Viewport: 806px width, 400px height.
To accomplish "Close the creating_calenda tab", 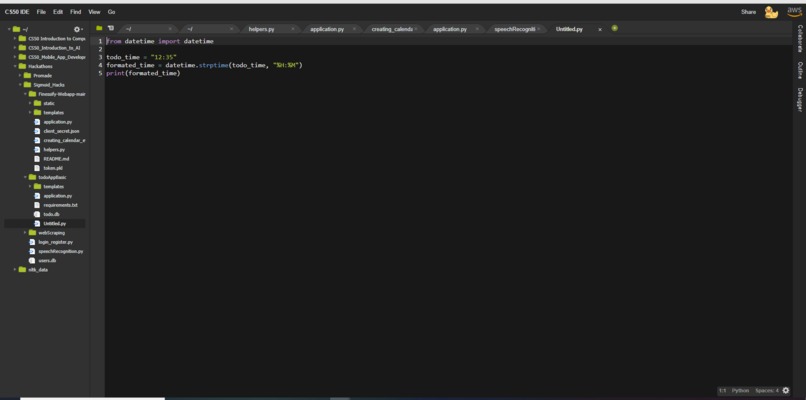I will point(415,29).
